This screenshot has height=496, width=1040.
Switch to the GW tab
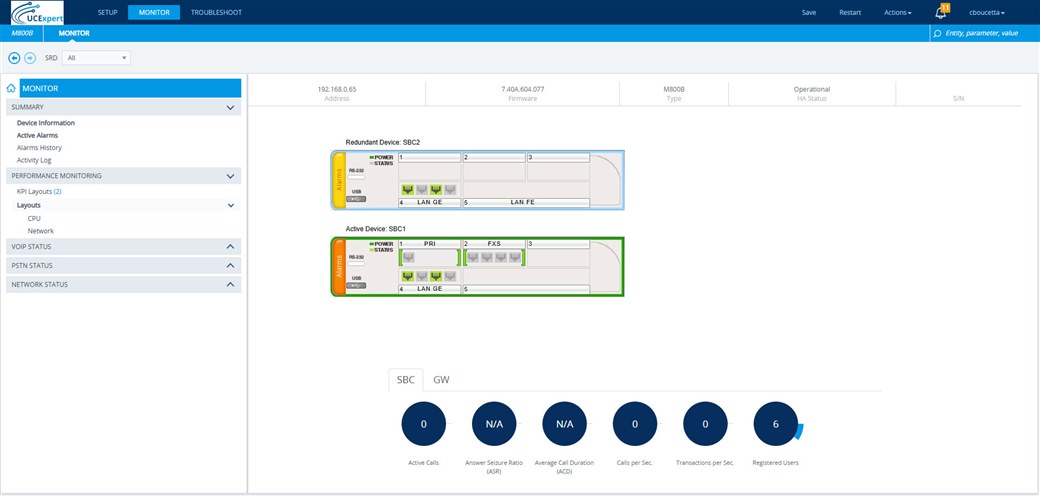click(x=441, y=380)
